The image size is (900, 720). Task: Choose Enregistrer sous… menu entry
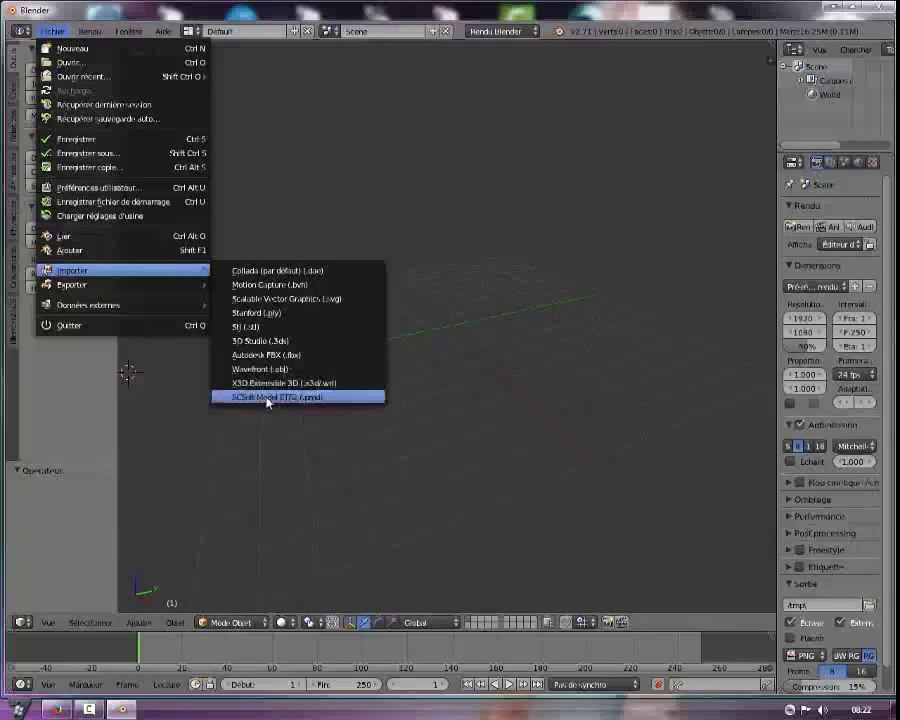tap(123, 153)
